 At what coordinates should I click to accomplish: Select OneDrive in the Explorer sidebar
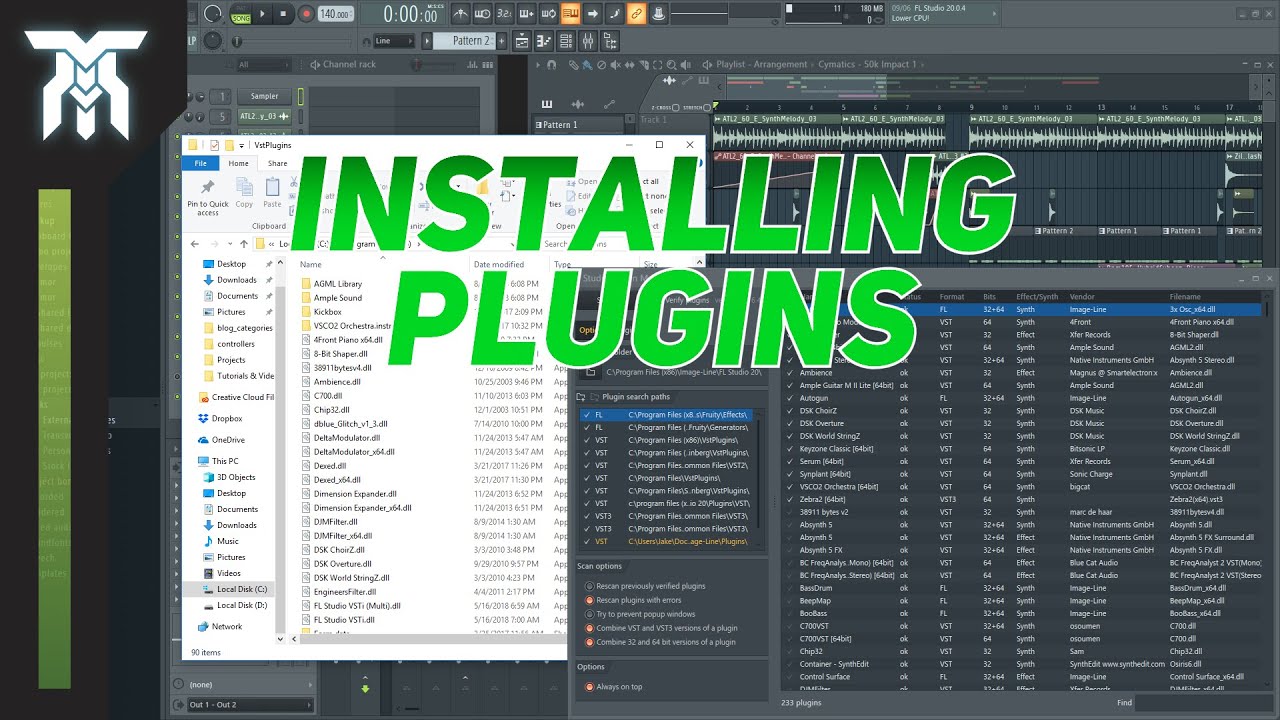click(228, 440)
